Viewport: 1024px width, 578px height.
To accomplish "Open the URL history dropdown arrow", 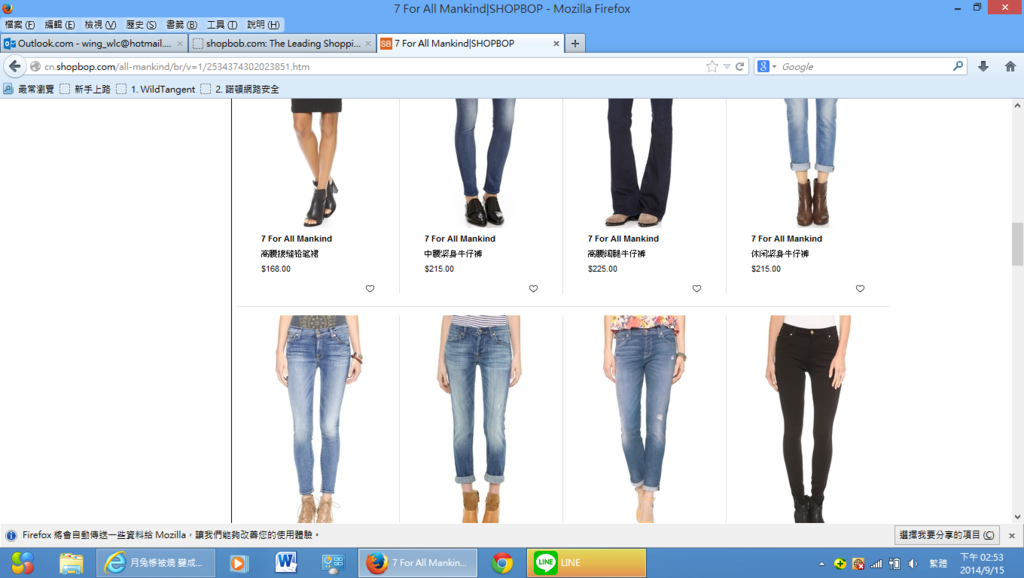I will tap(726, 66).
